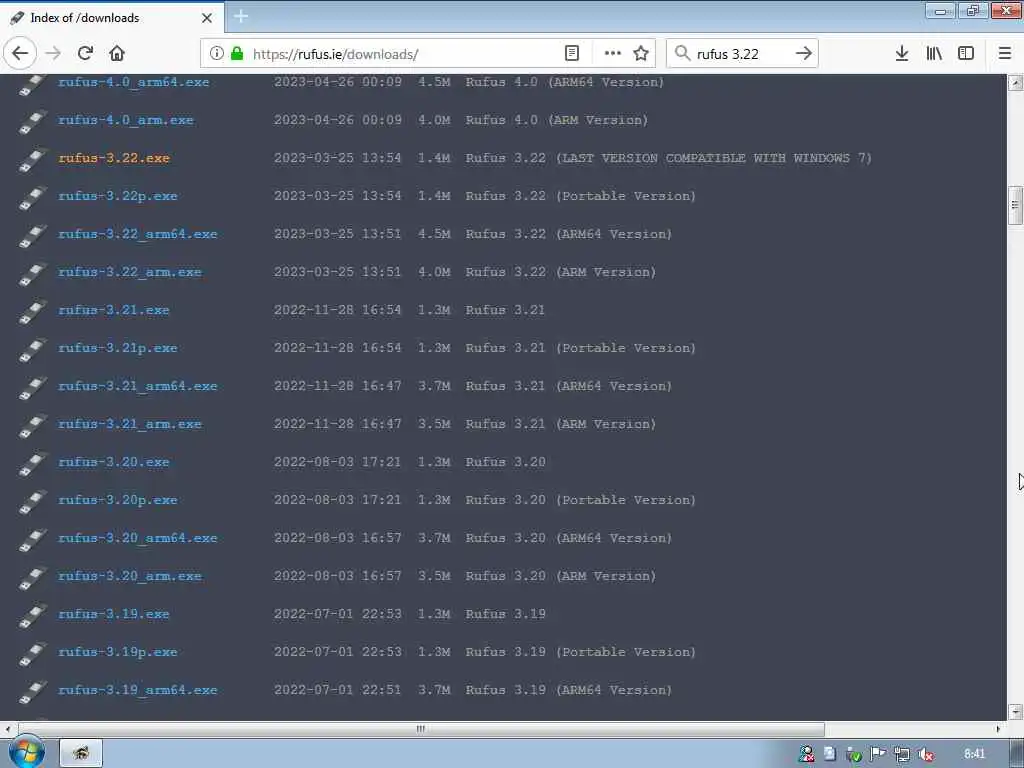The height and width of the screenshot is (768, 1024).
Task: Open the rufus-3.20_arm.exe link
Action: 130,576
